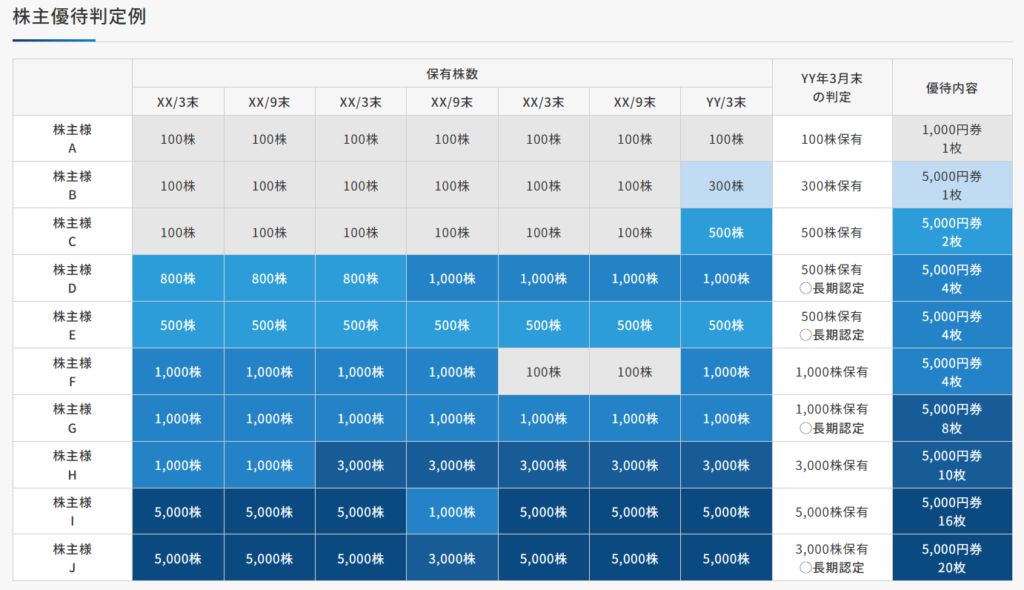Click the 5,000円券 16枚 benefit cell
The width and height of the screenshot is (1024, 590).
pyautogui.click(x=952, y=512)
